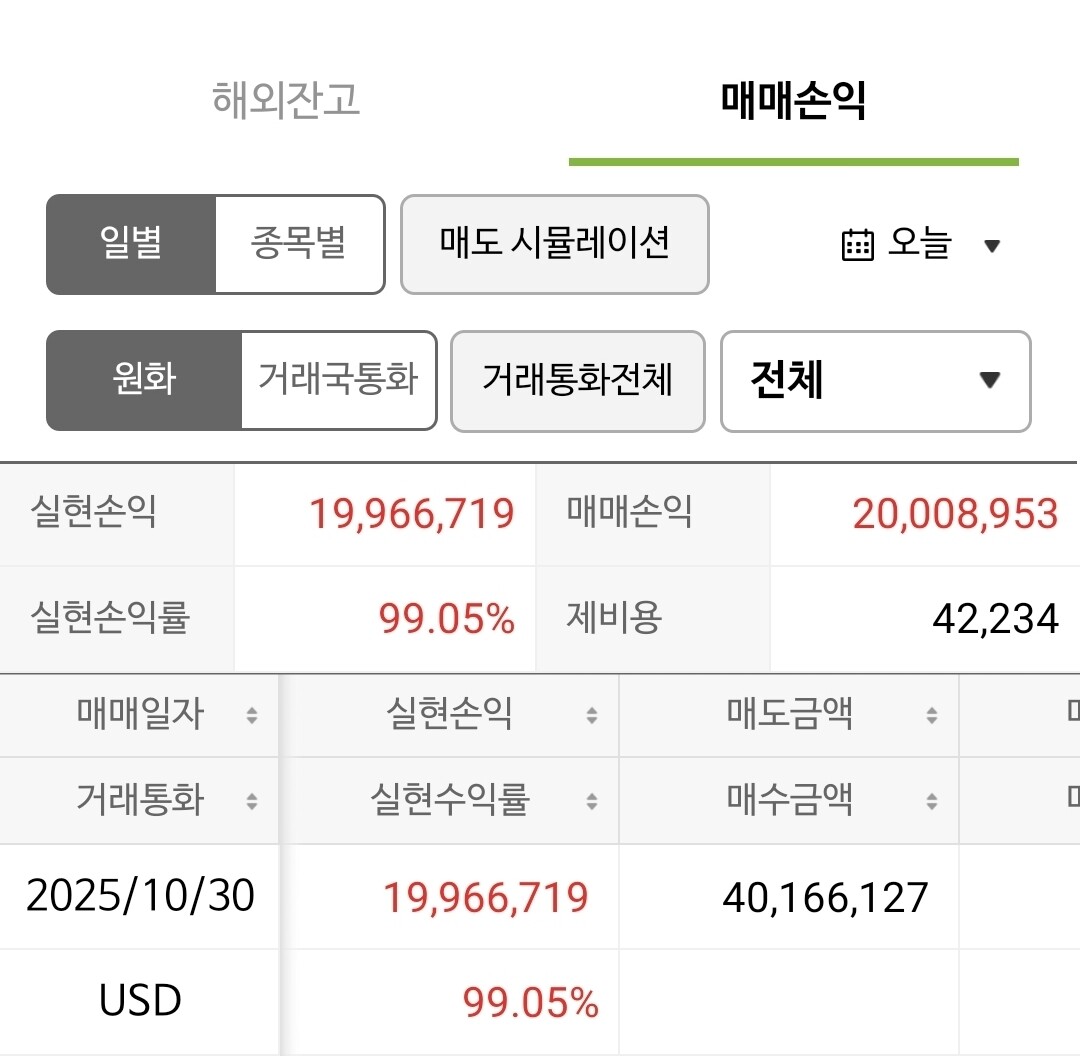Click the 거래통화전체 button
This screenshot has height=1064, width=1080.
(577, 381)
